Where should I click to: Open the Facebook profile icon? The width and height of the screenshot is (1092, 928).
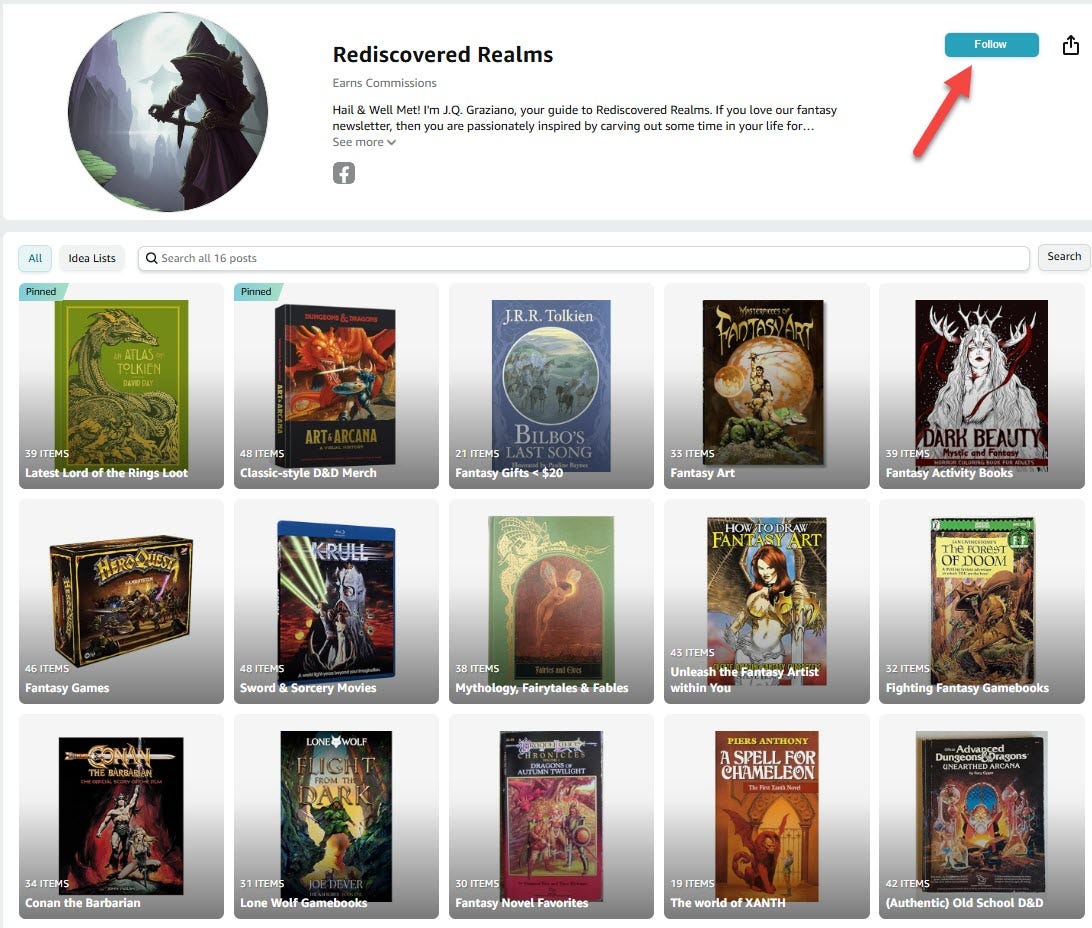coord(343,173)
